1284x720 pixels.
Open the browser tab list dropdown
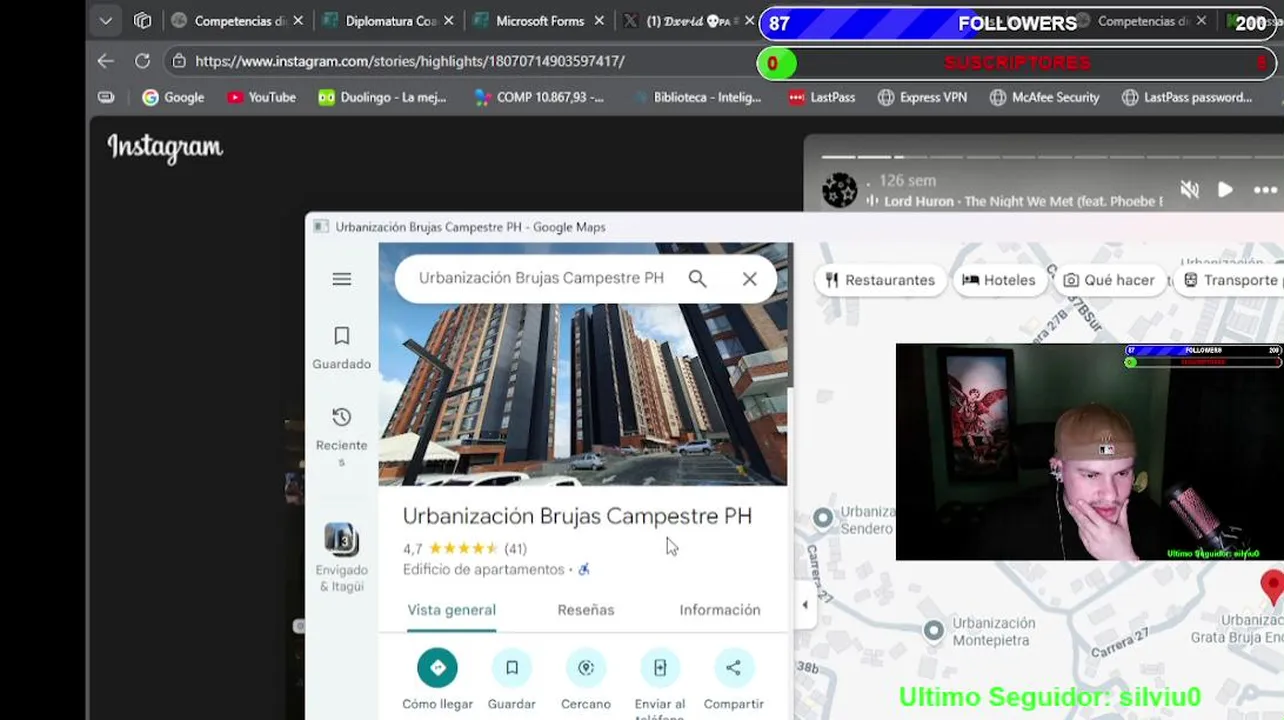pyautogui.click(x=105, y=20)
